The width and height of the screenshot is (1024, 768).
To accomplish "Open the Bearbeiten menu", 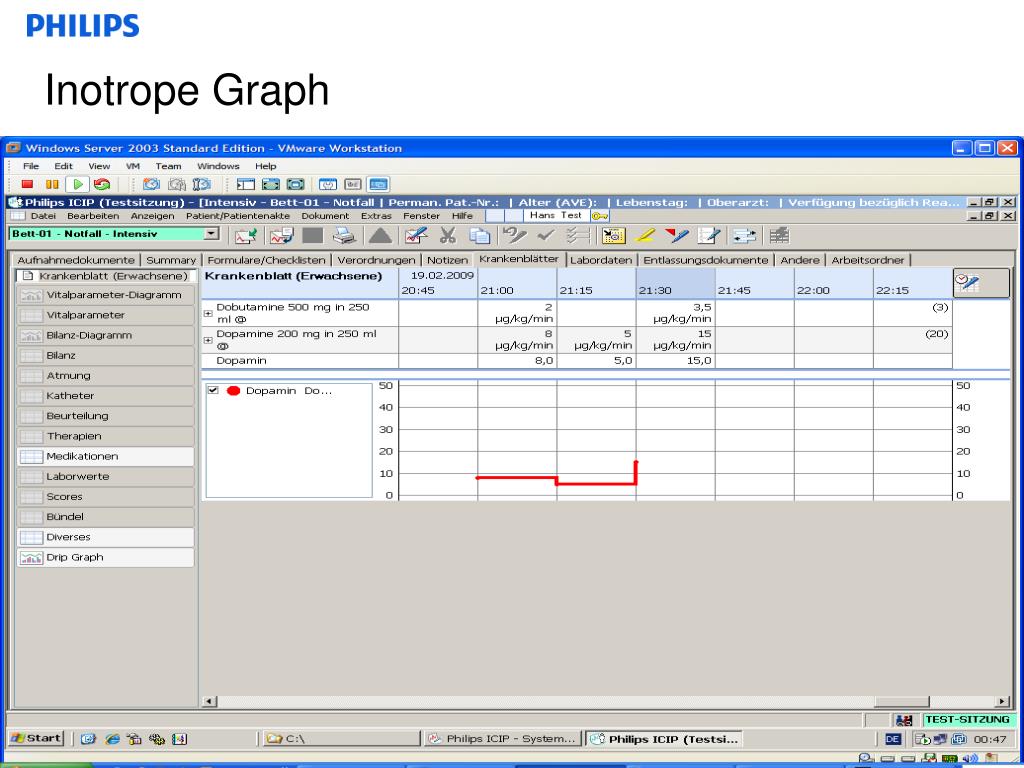I will [93, 216].
